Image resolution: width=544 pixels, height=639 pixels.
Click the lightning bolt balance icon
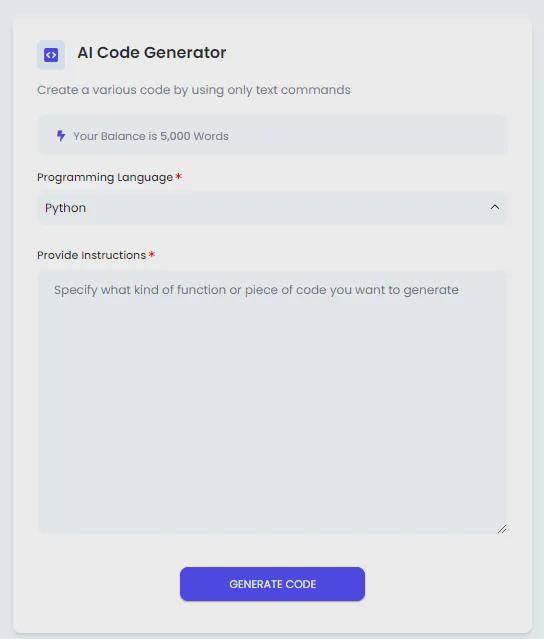(61, 136)
